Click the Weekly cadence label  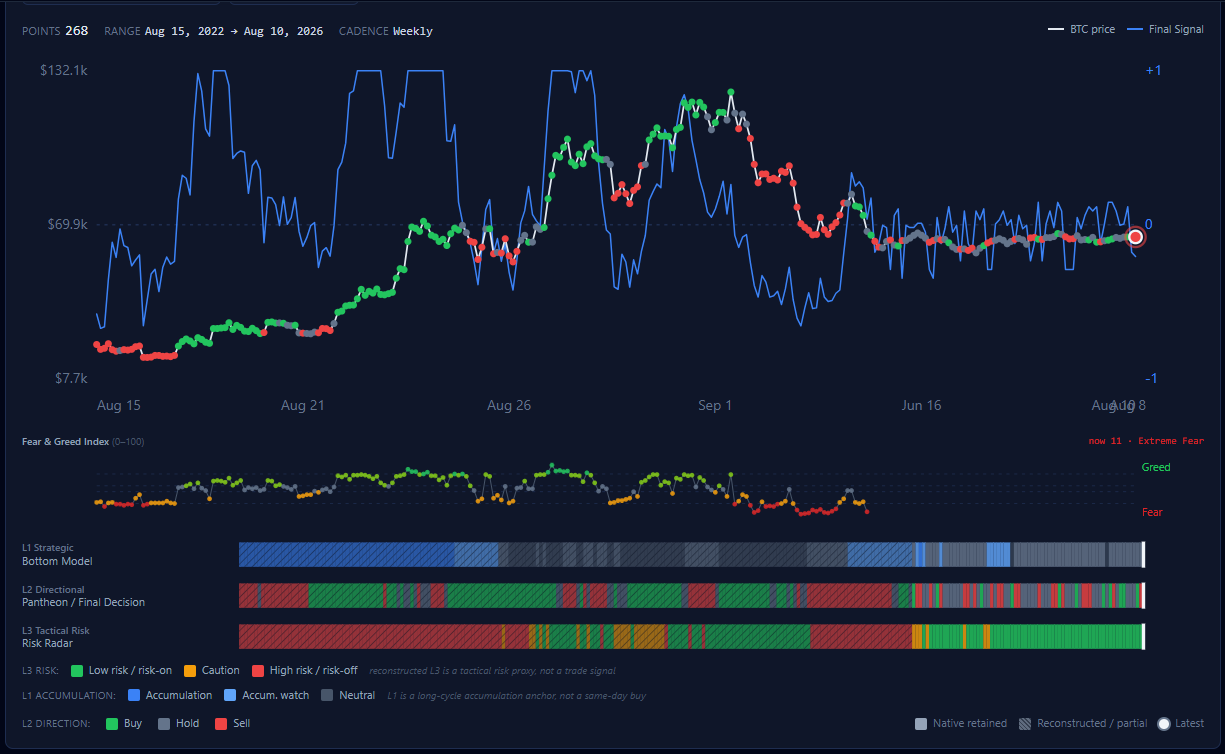pos(413,31)
